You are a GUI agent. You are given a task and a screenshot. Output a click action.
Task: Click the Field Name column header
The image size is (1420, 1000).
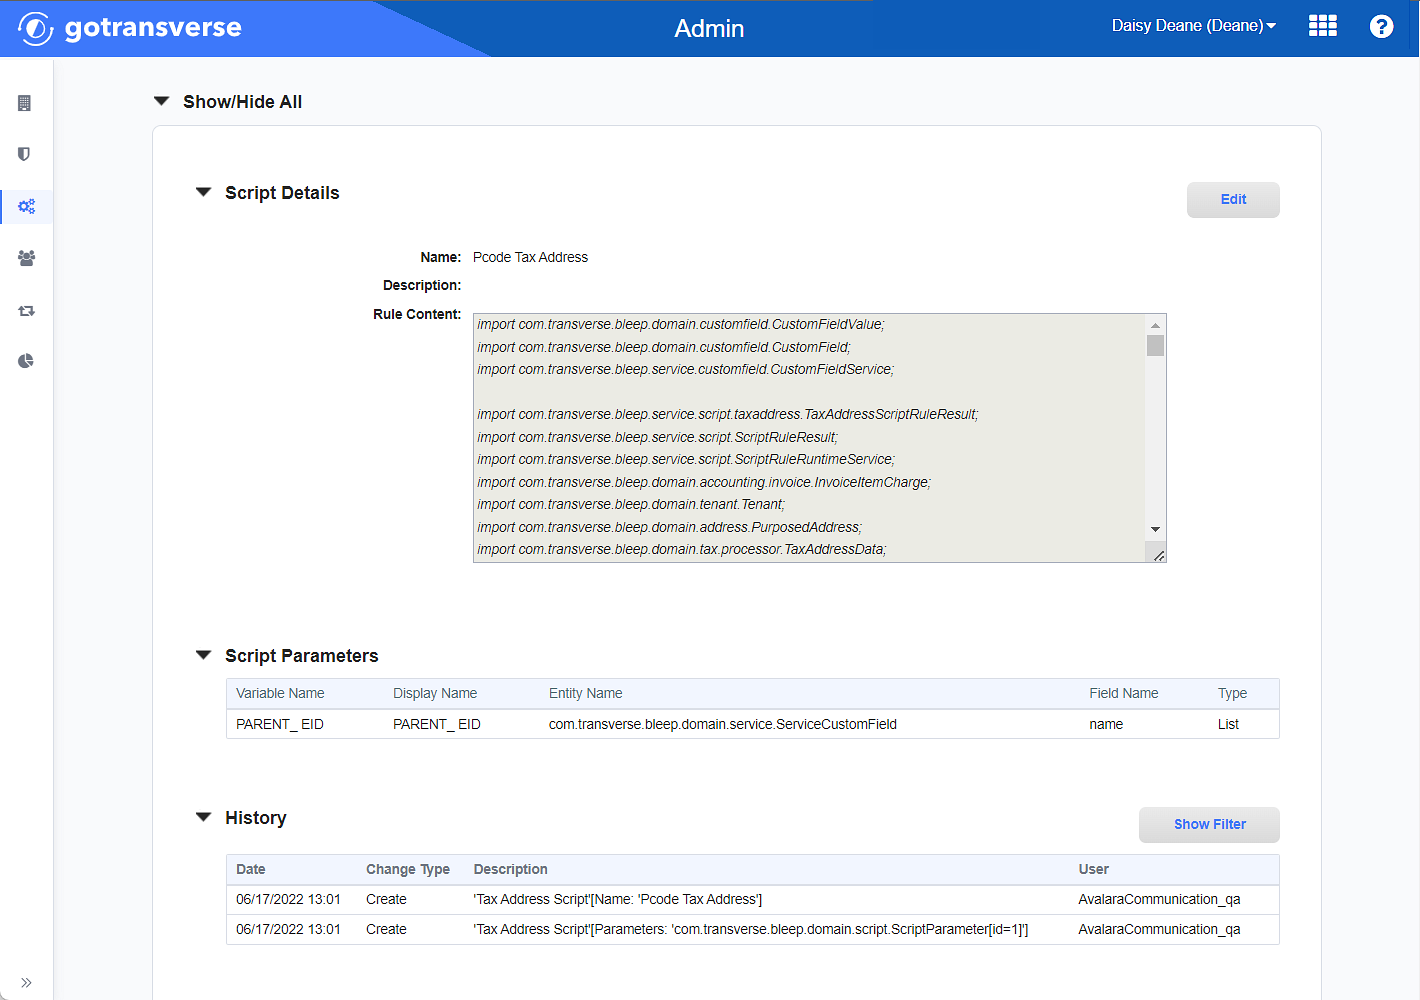1124,693
